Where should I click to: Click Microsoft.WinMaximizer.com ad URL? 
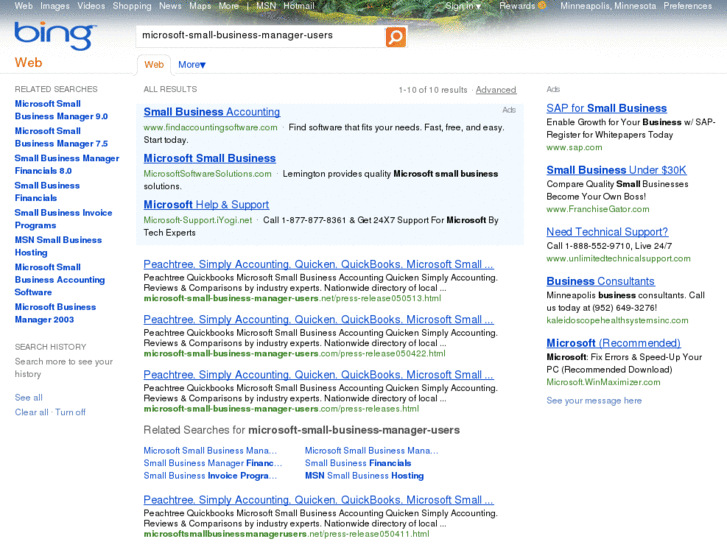pos(603,382)
